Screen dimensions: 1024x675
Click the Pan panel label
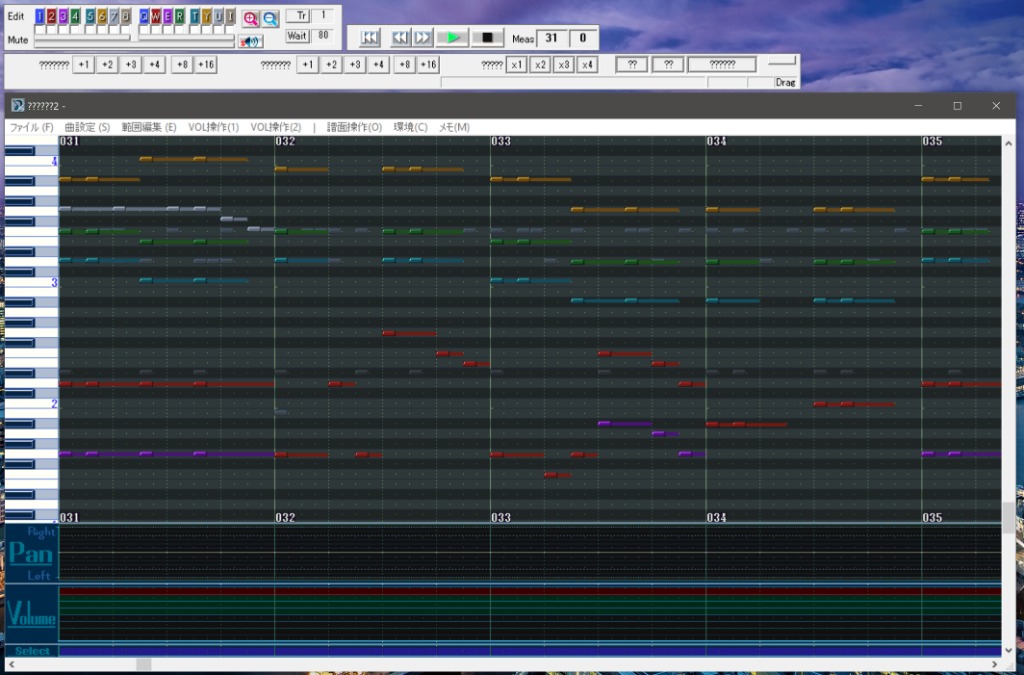click(x=31, y=554)
